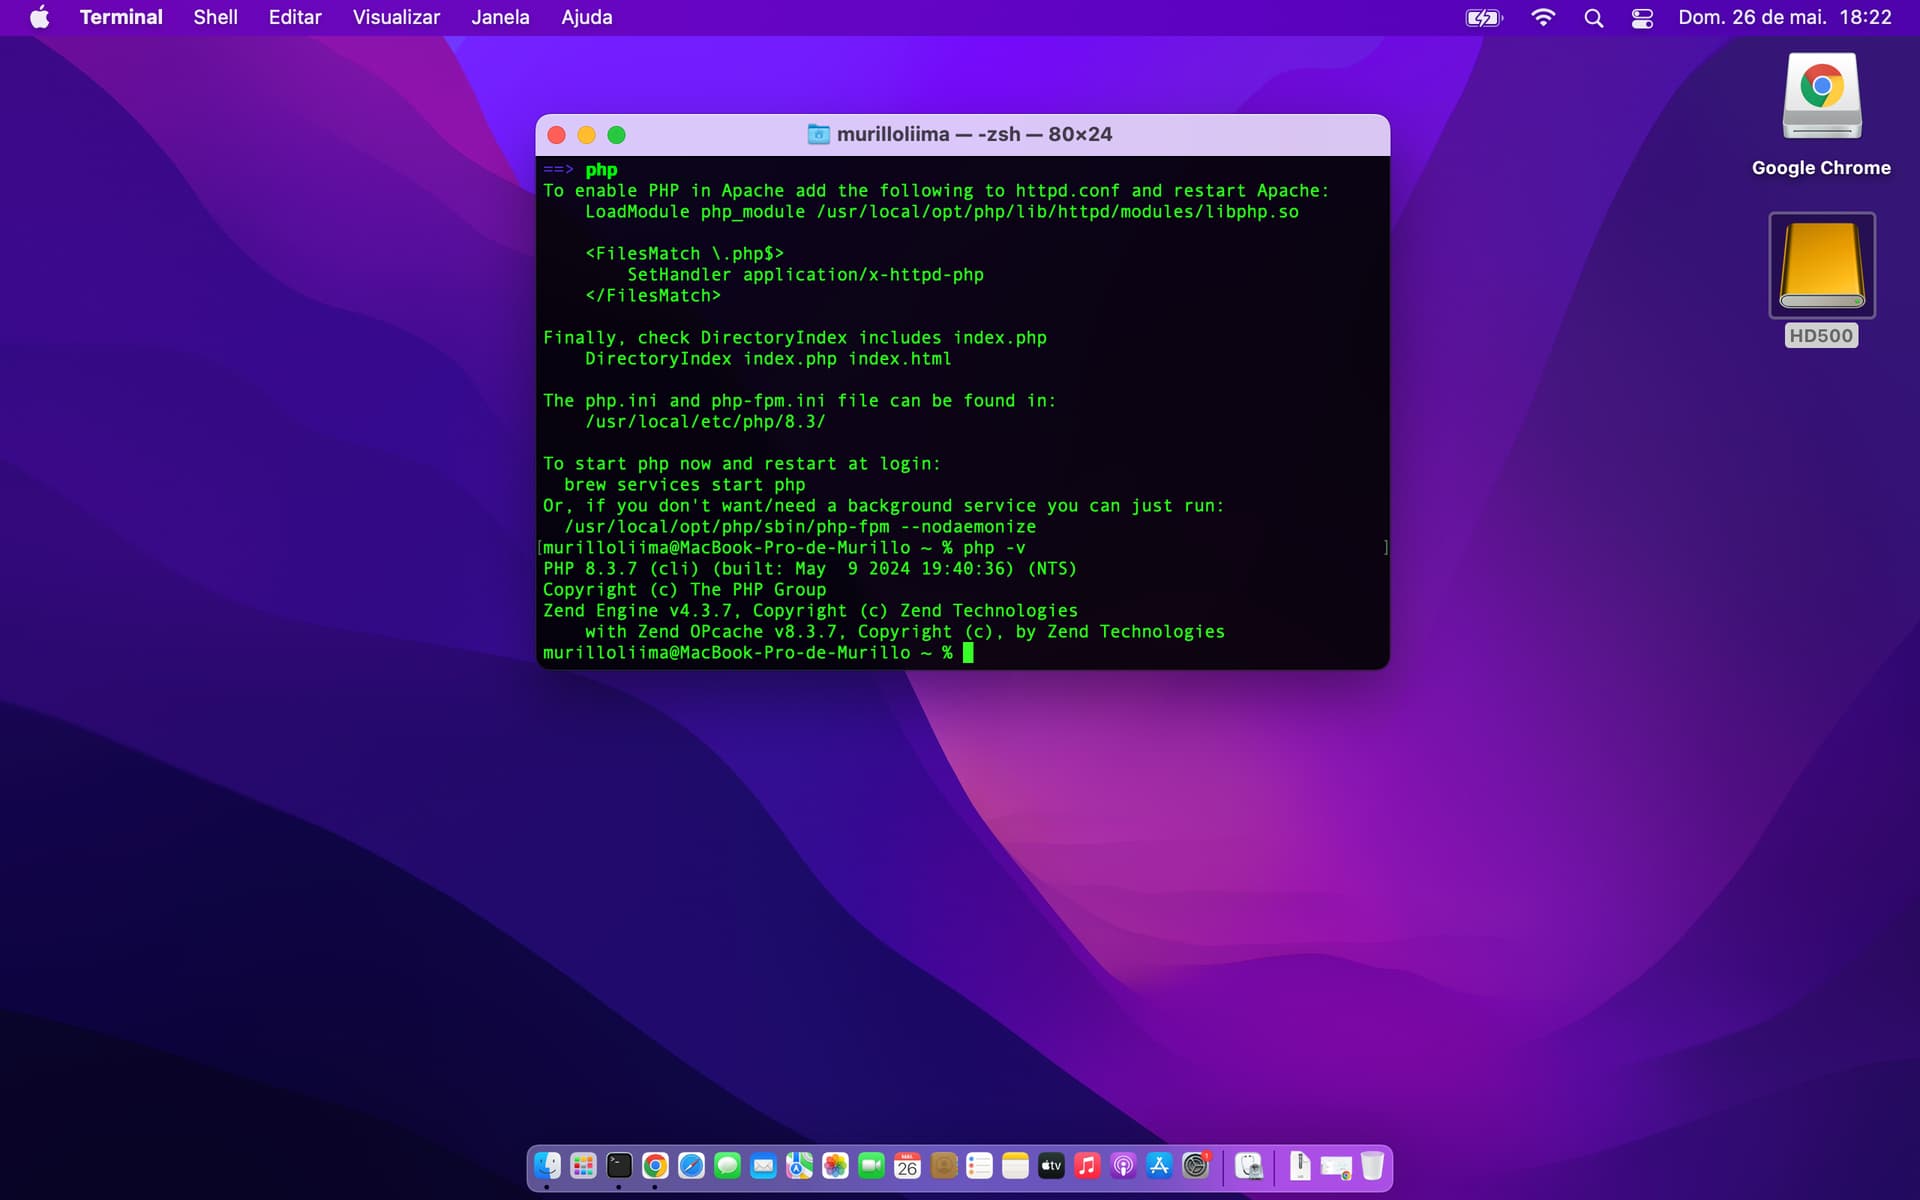Open the Chrome download item in the Dock

point(1336,1167)
